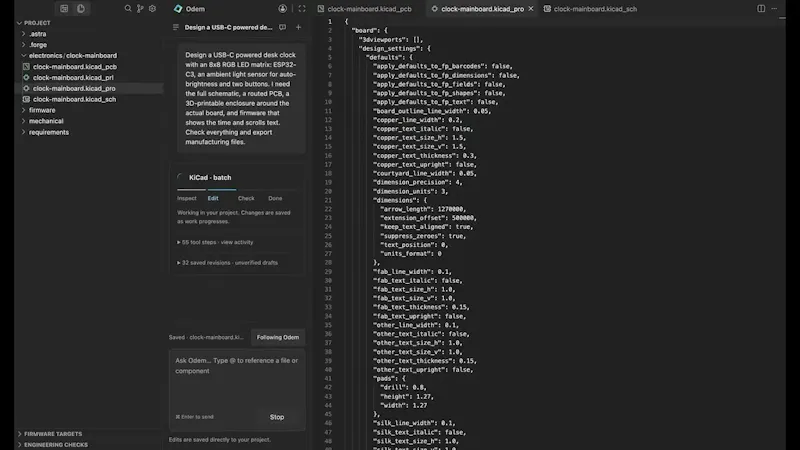Viewport: 800px width, 450px height.
Task: Expand the requirements folder
Action: pyautogui.click(x=23, y=132)
